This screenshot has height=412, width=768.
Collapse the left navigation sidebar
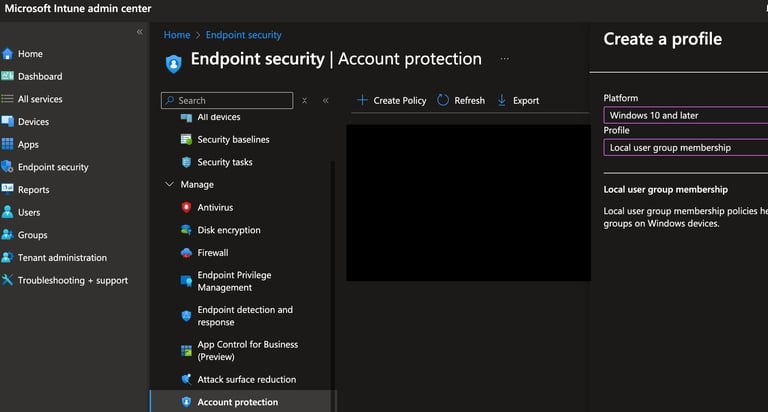pyautogui.click(x=140, y=32)
